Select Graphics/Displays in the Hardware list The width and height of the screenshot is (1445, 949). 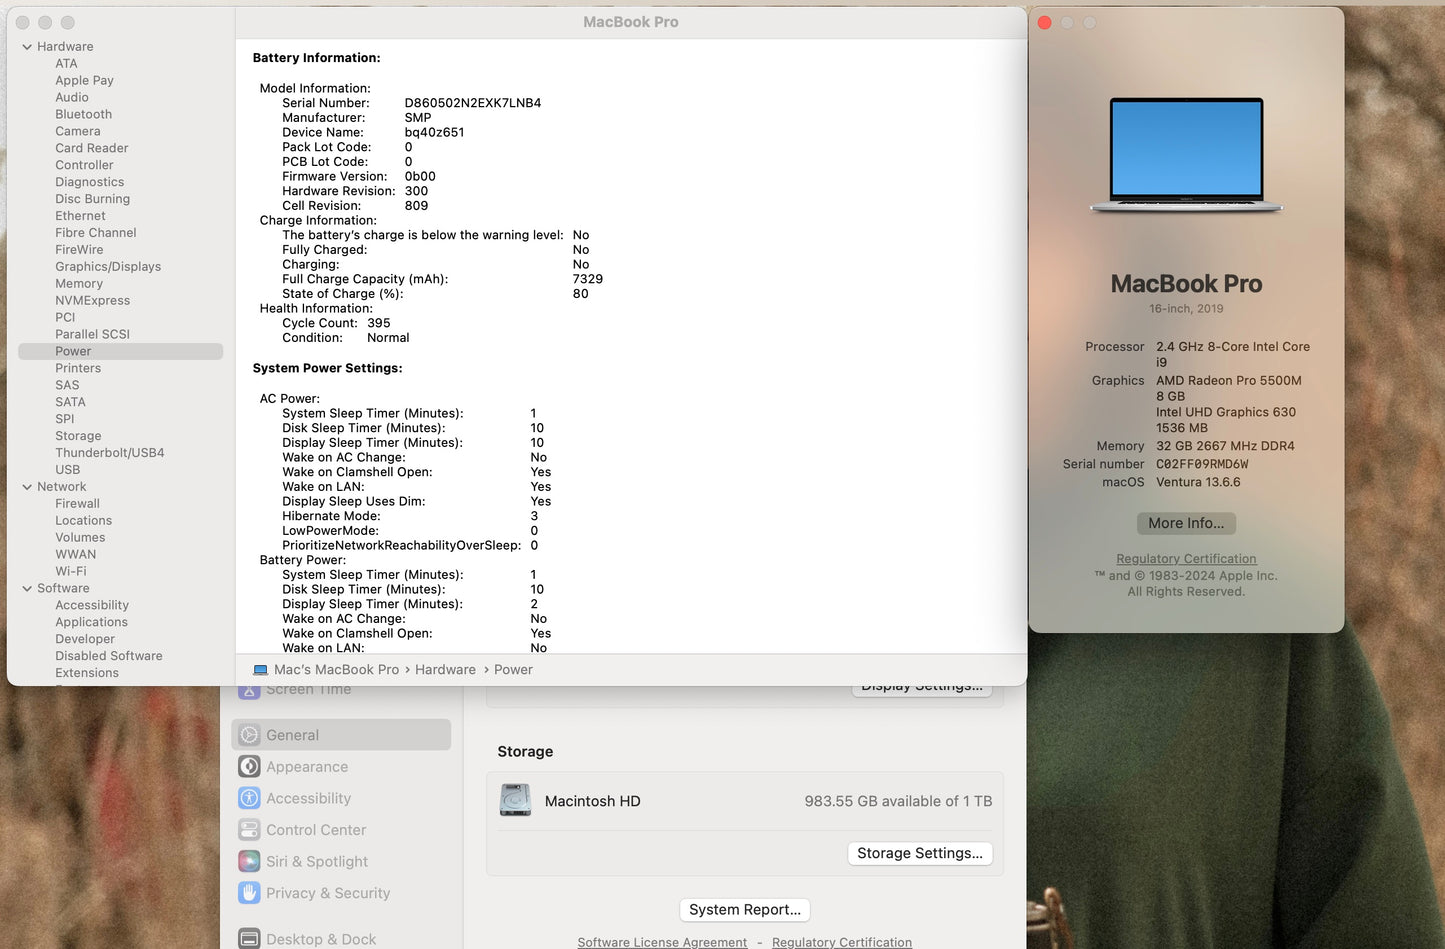108,266
